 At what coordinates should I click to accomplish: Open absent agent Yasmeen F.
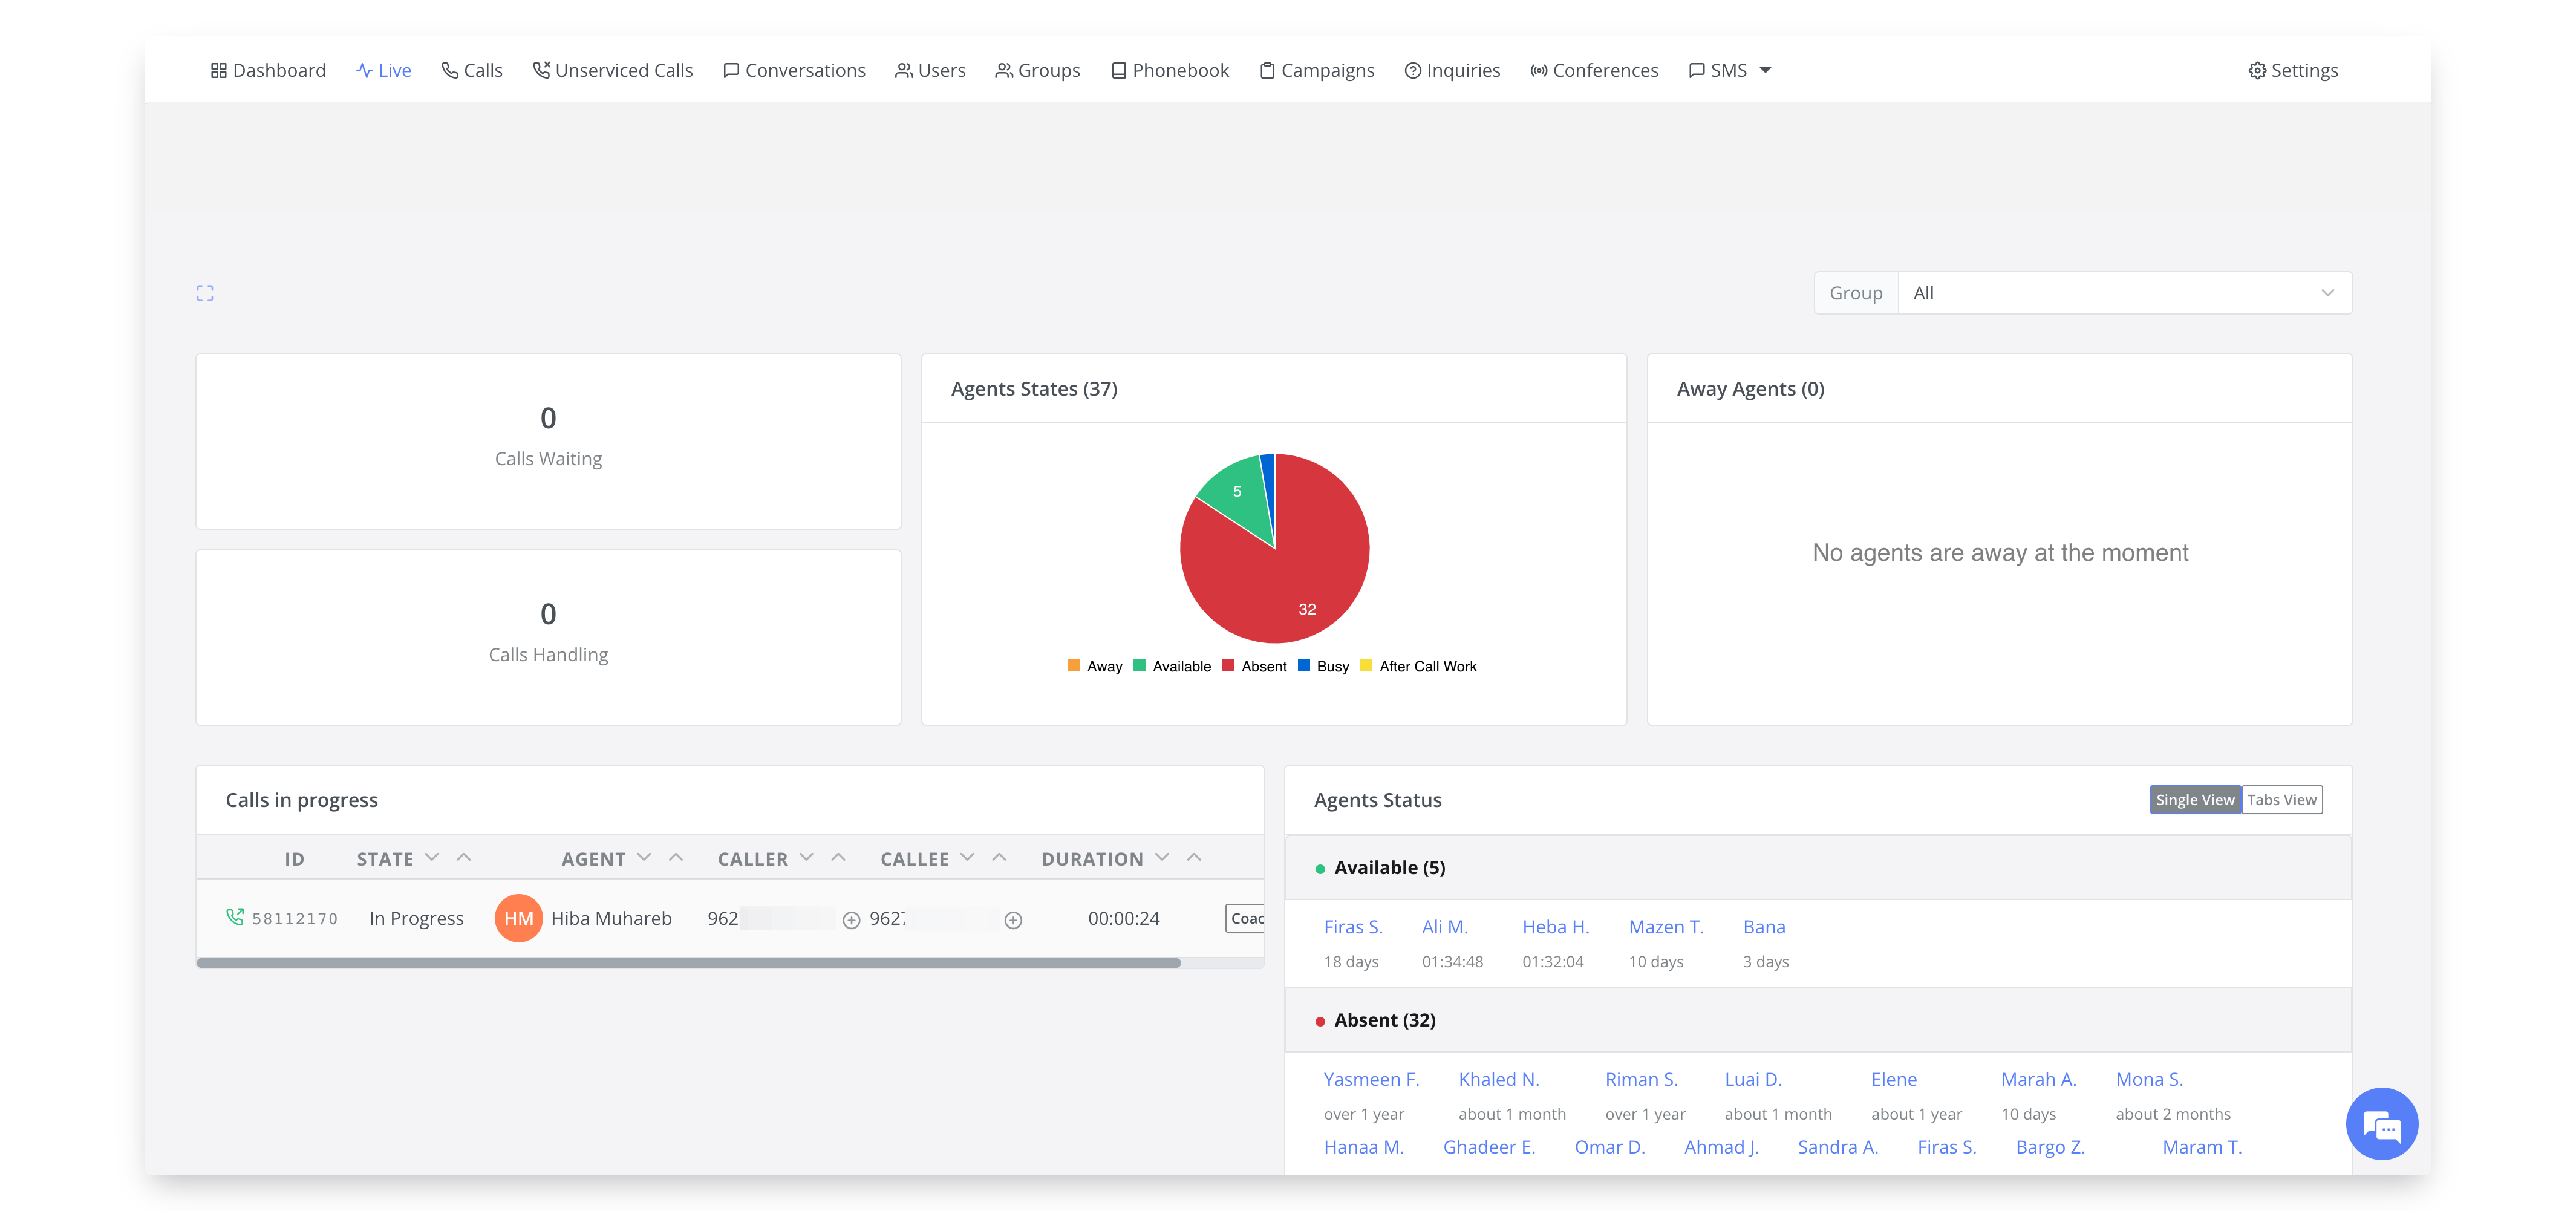[1371, 1079]
